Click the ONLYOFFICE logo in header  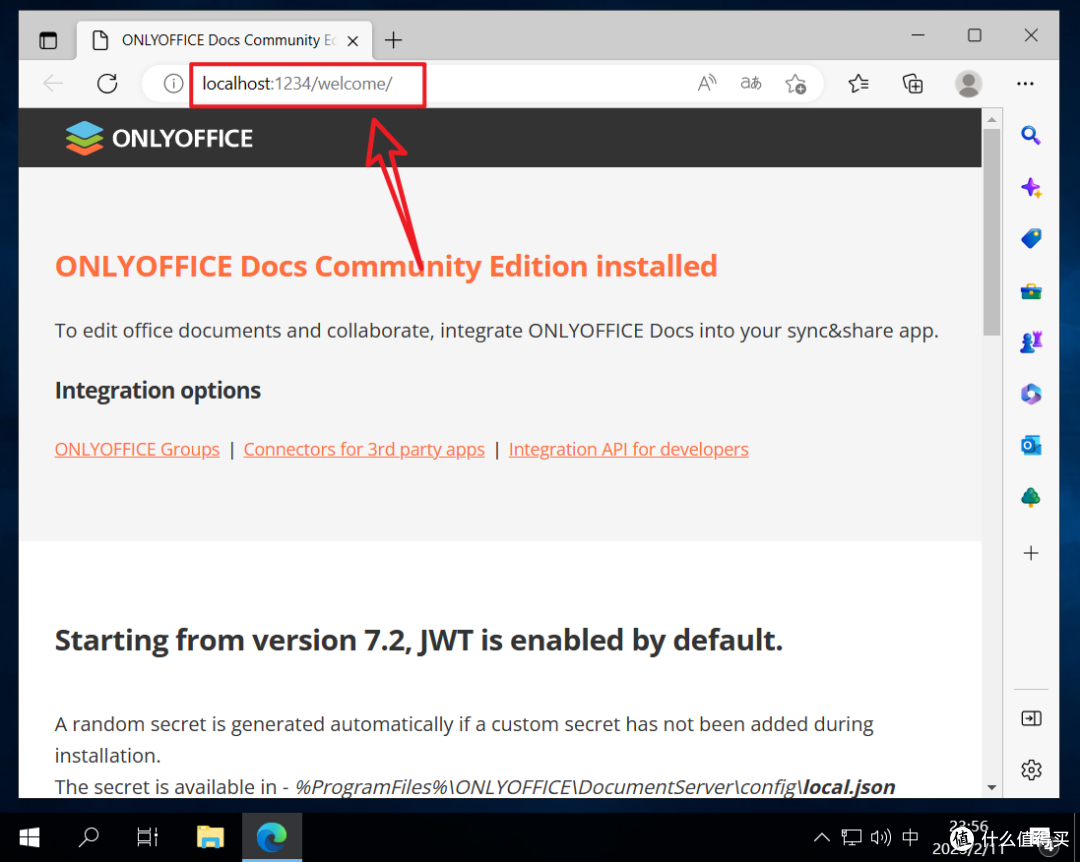tap(159, 138)
